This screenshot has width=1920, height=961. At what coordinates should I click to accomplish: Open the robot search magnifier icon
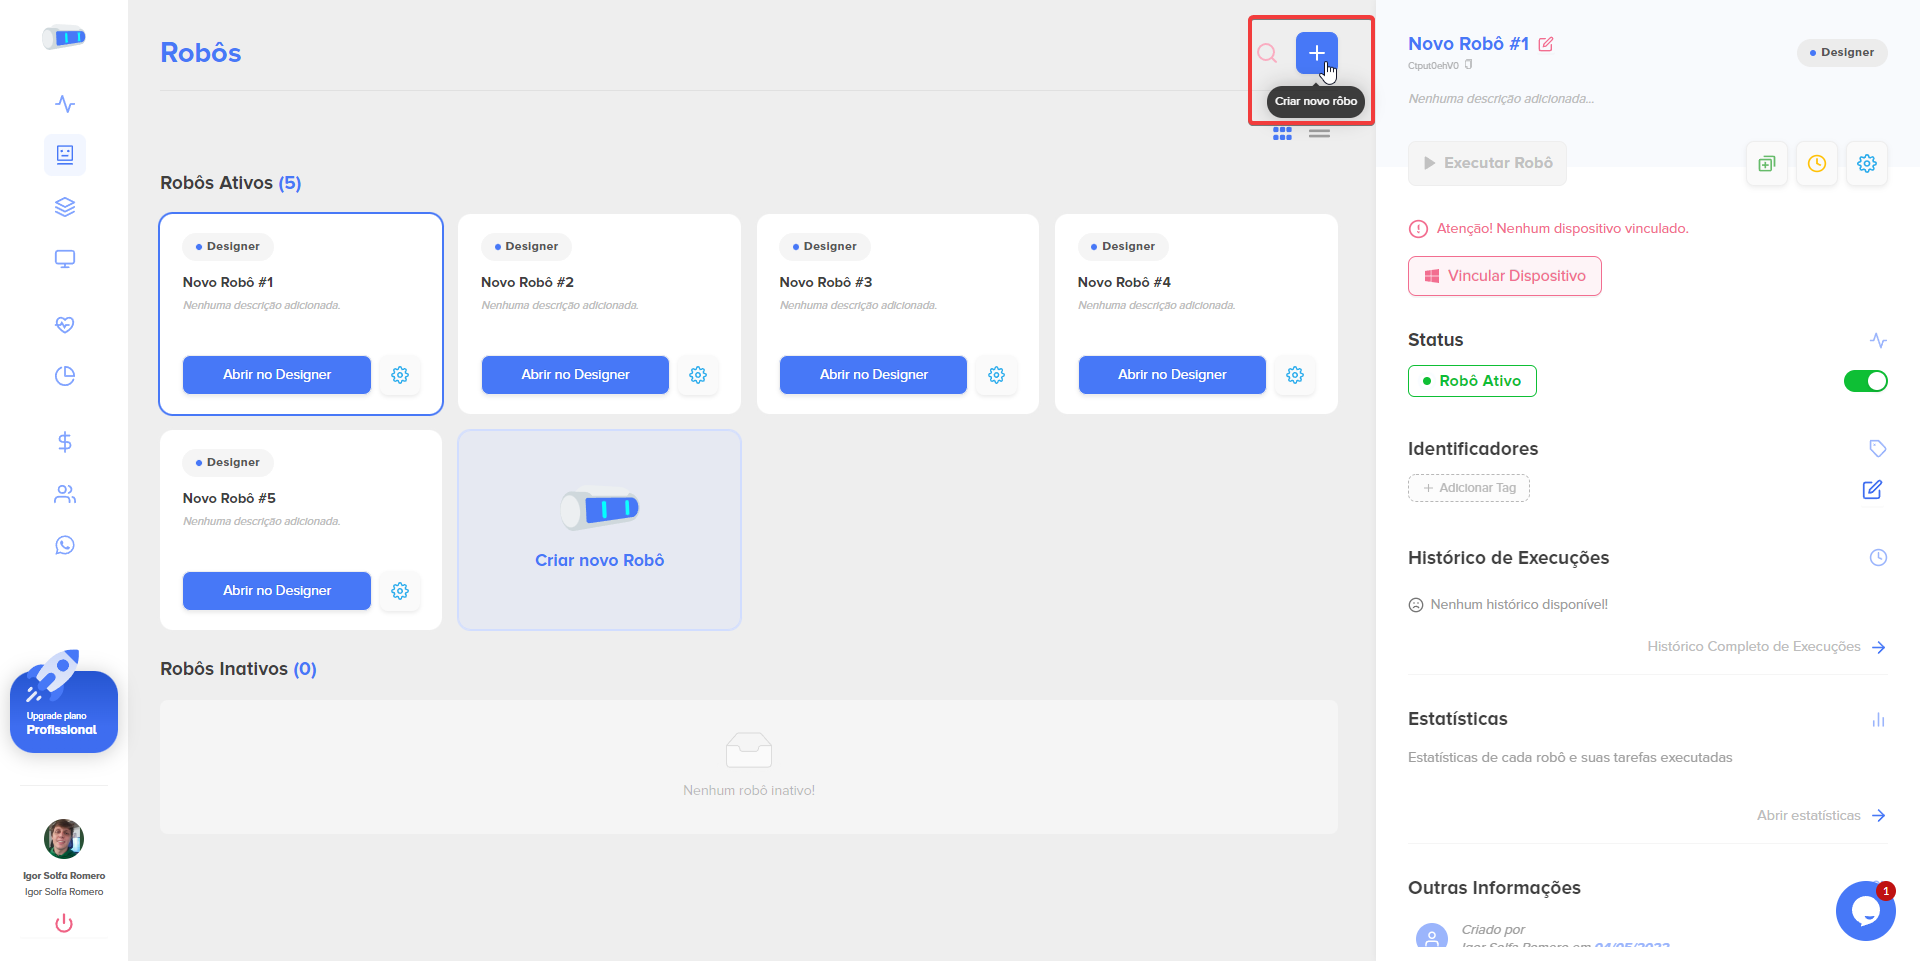(x=1267, y=53)
